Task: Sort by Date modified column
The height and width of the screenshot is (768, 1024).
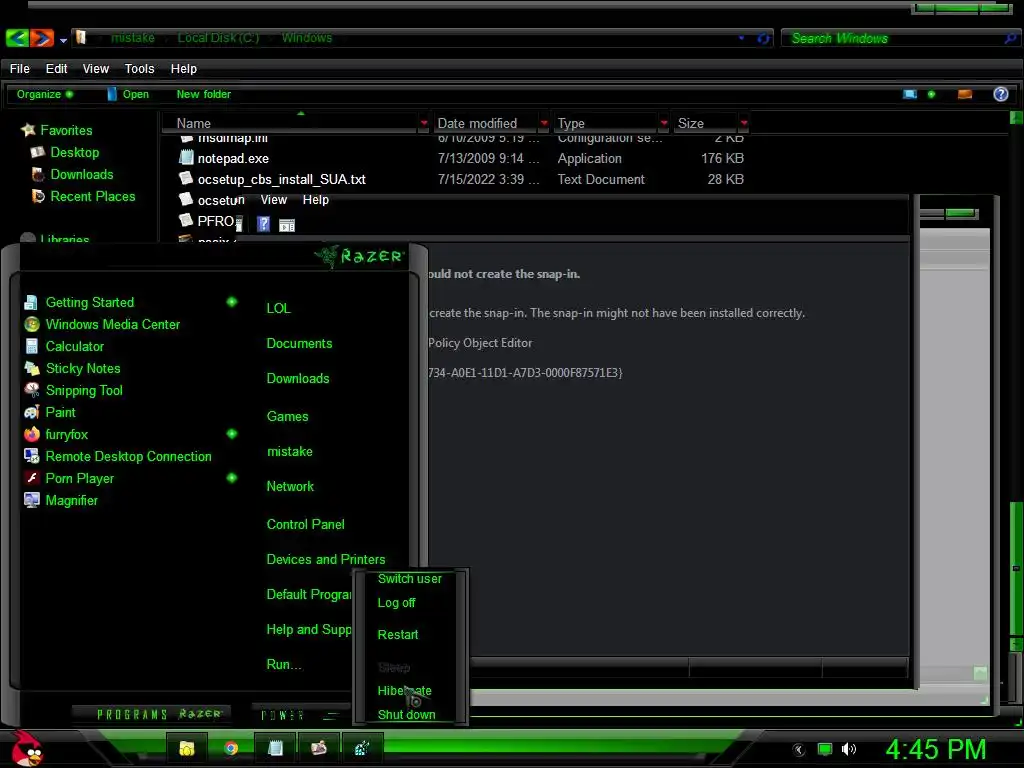Action: click(477, 123)
